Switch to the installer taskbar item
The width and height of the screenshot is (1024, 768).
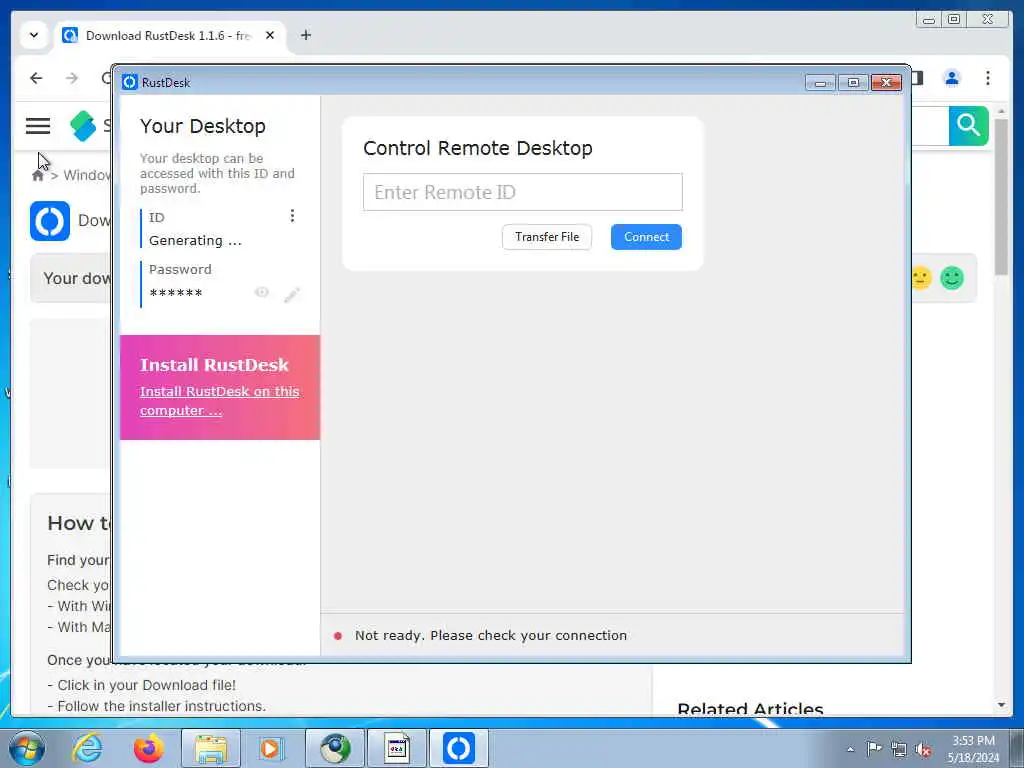396,748
